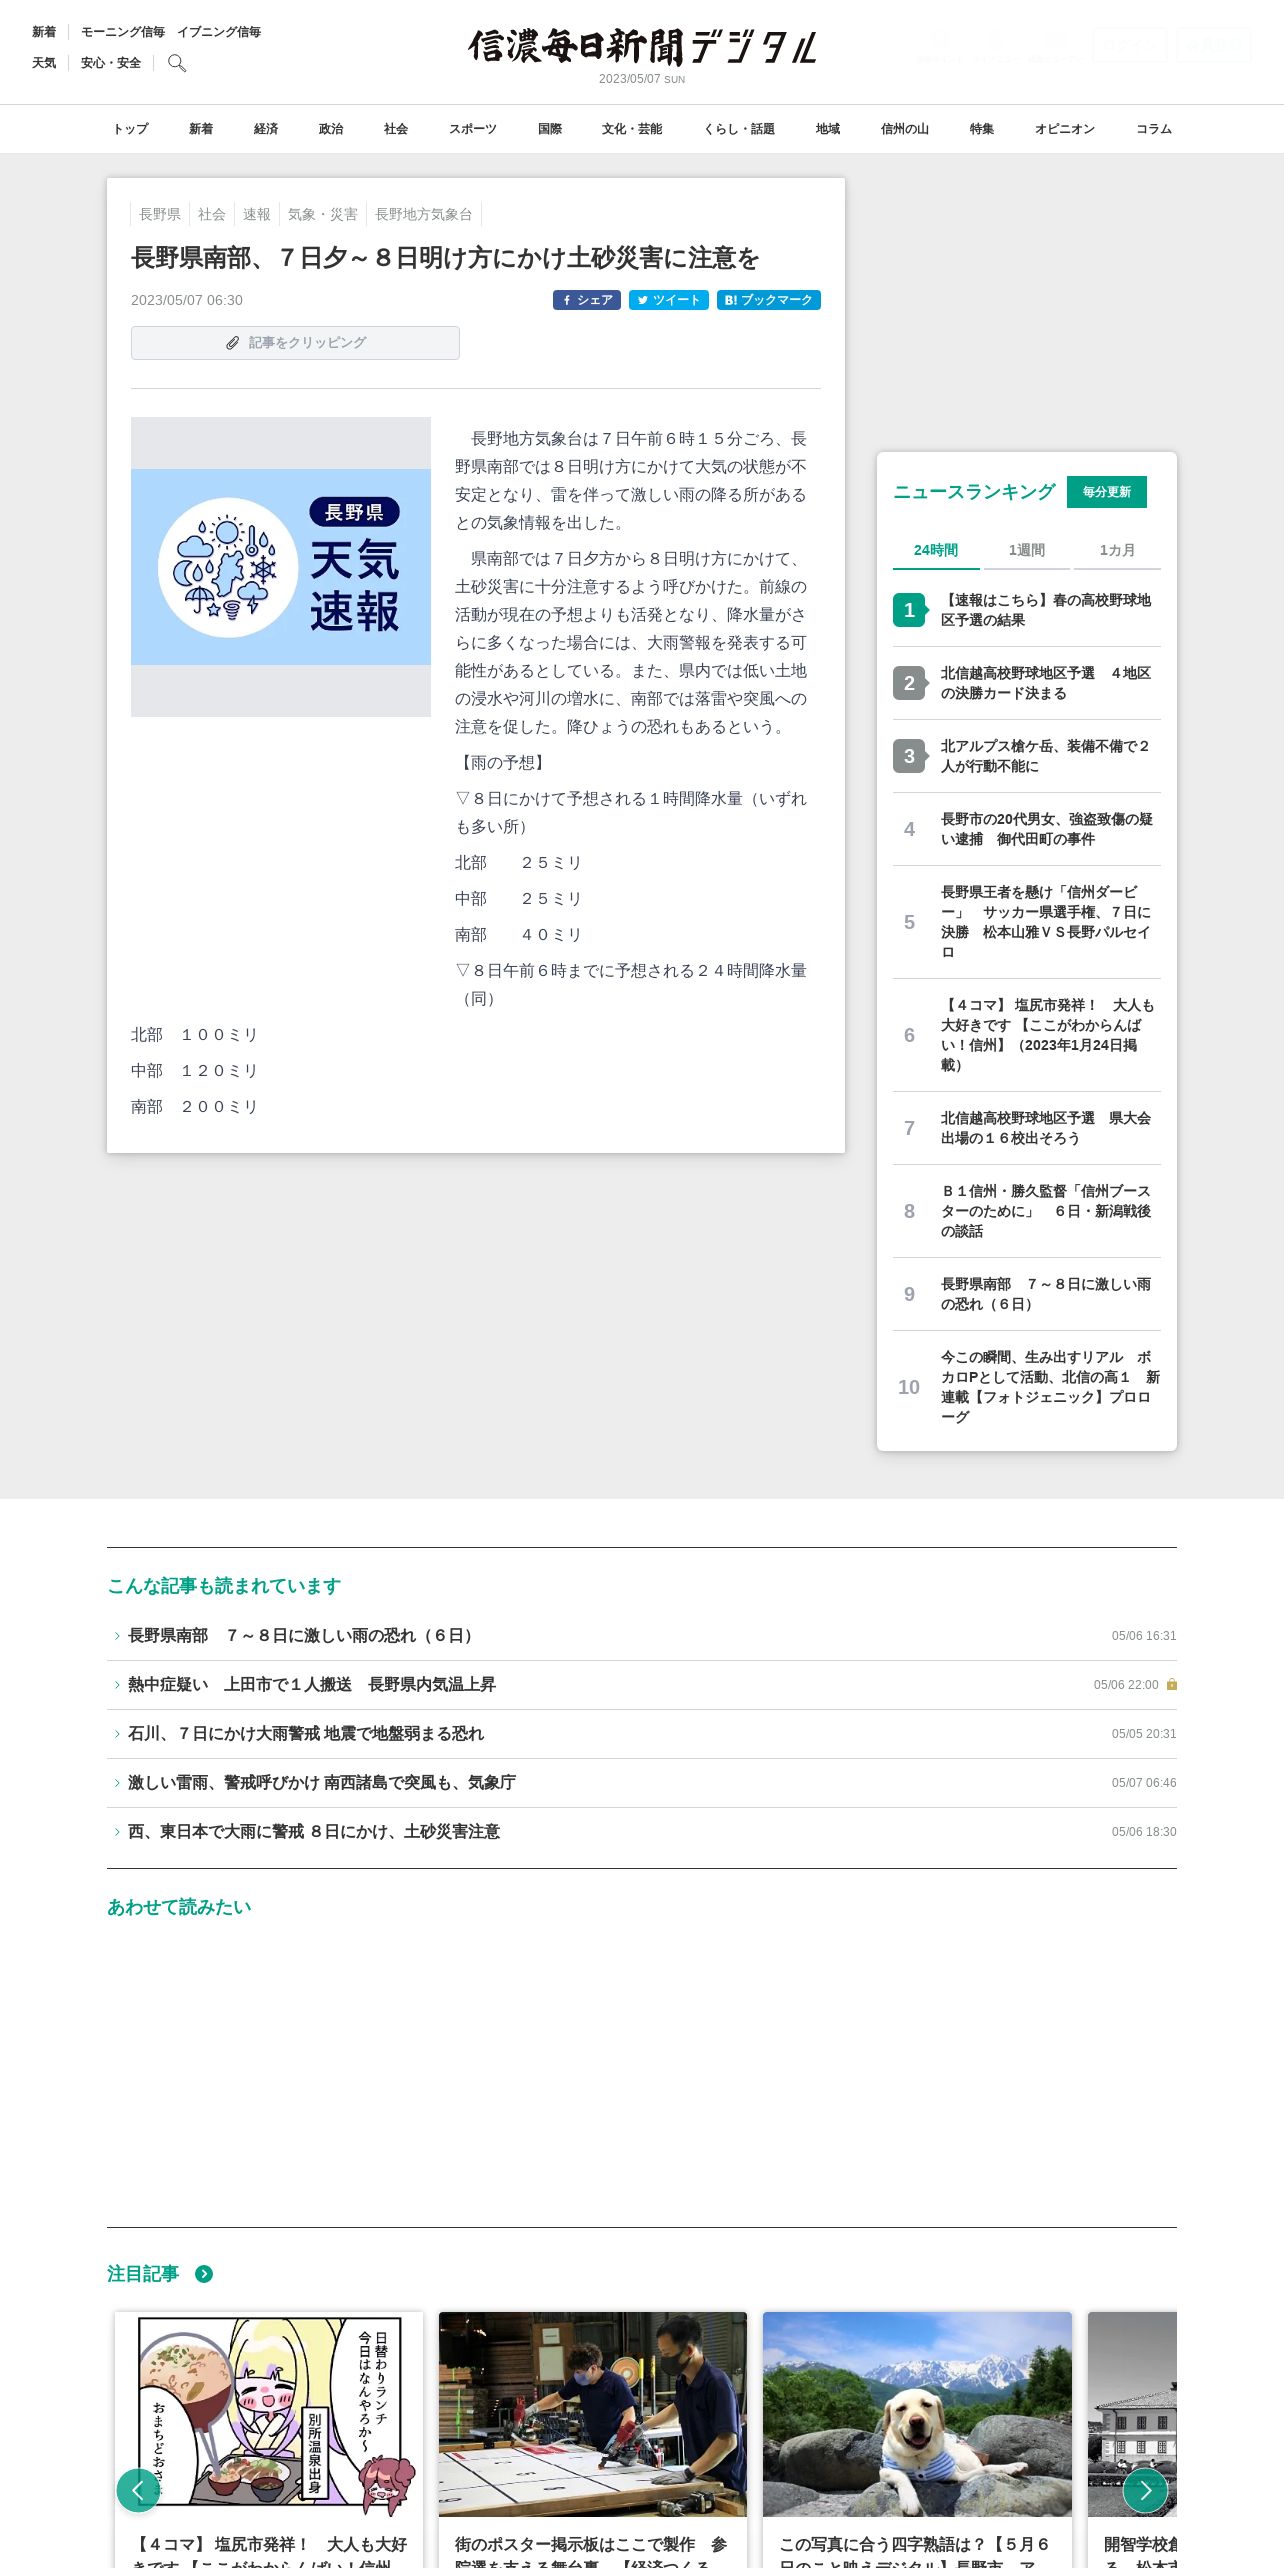Open the 社会 navigation bar item
This screenshot has width=1284, height=2568.
tap(396, 129)
